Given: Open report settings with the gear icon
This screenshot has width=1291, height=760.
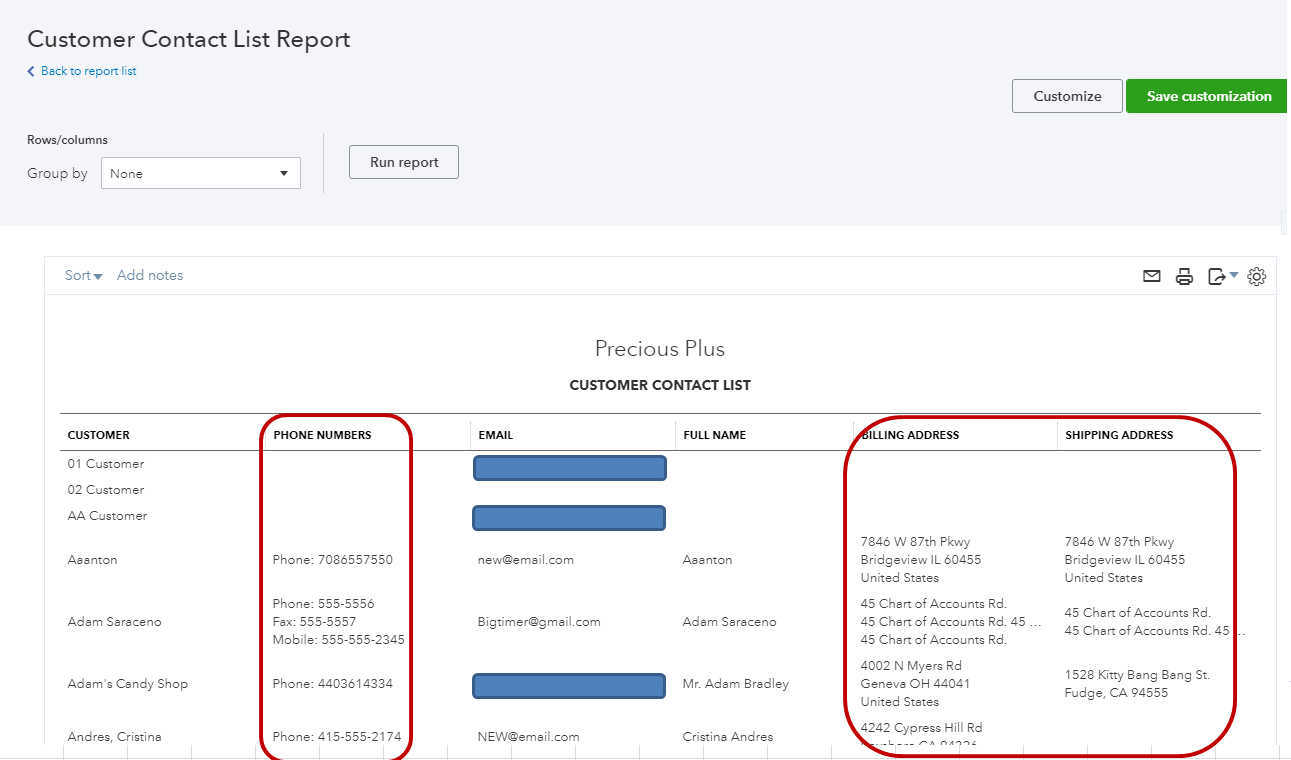Looking at the screenshot, I should click(x=1256, y=276).
